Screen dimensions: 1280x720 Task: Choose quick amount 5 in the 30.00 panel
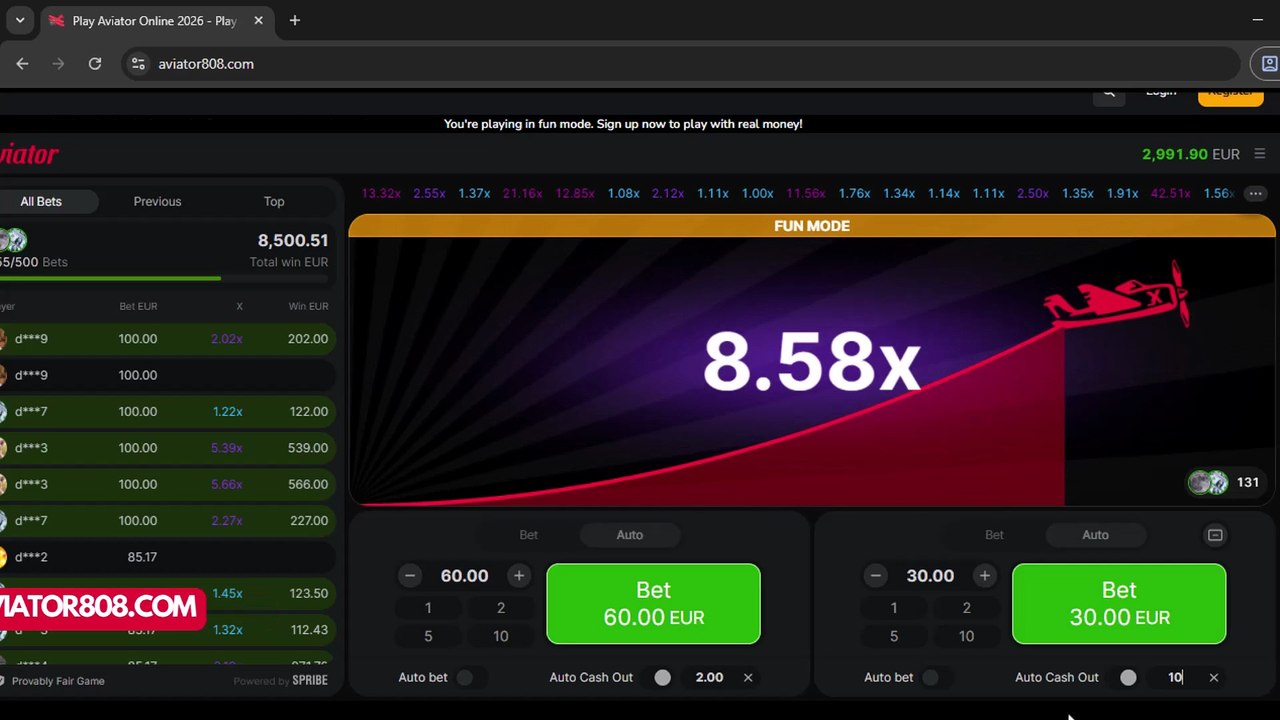(x=894, y=636)
